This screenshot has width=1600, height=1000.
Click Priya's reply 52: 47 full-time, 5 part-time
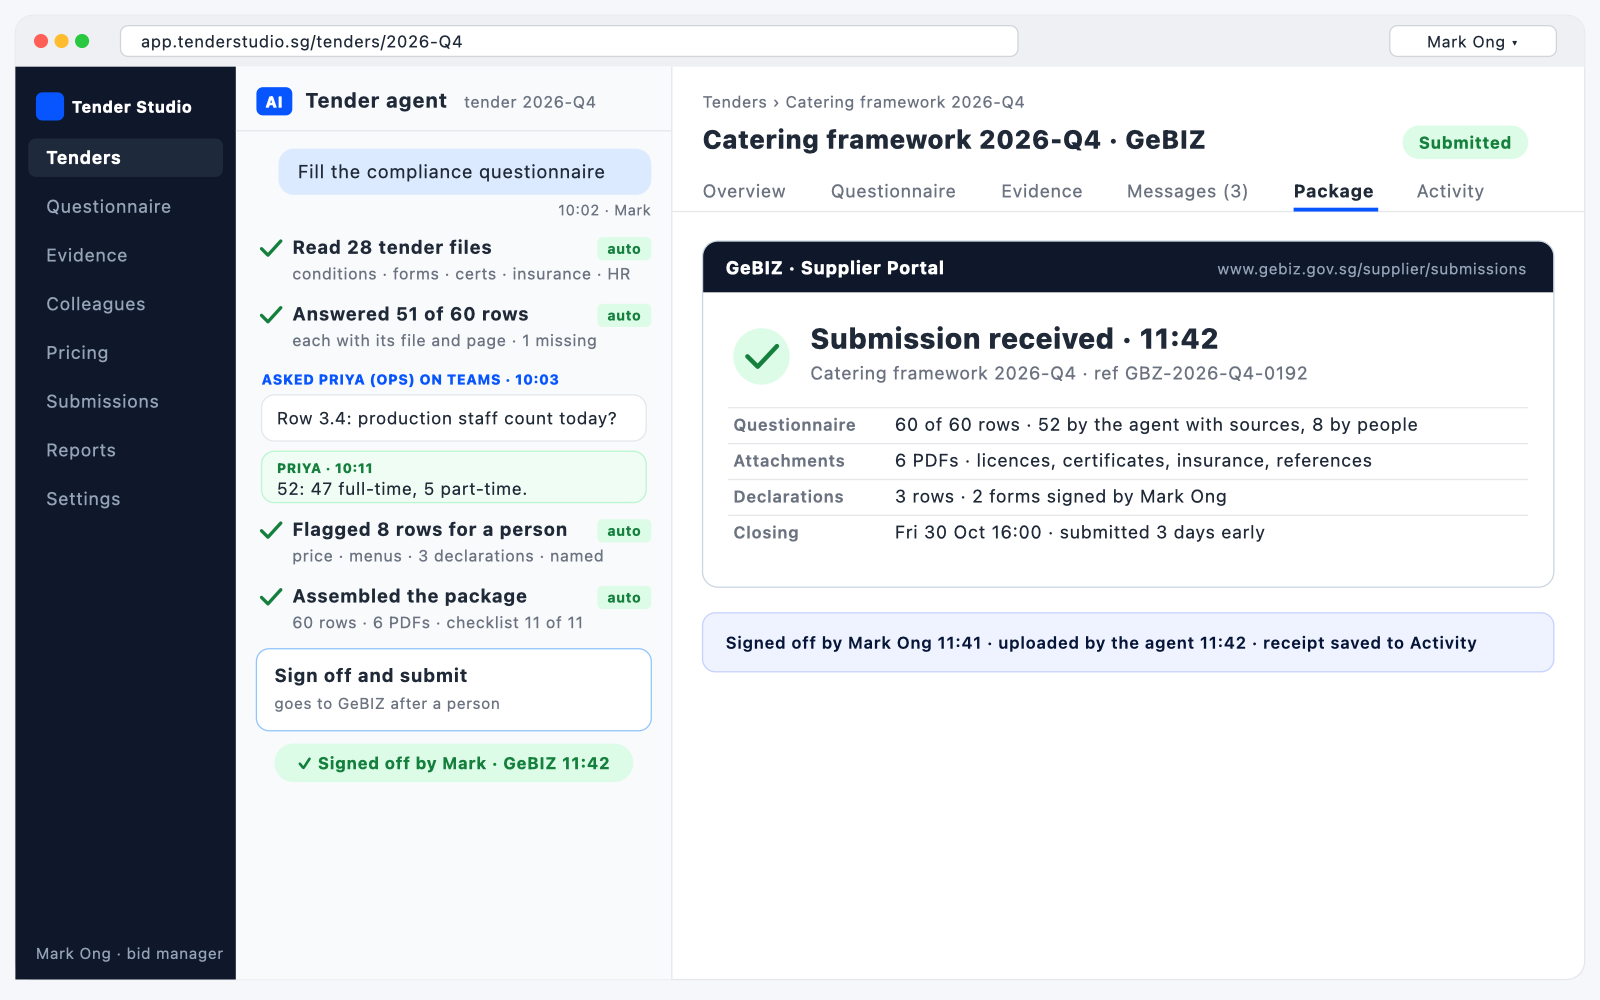(454, 477)
